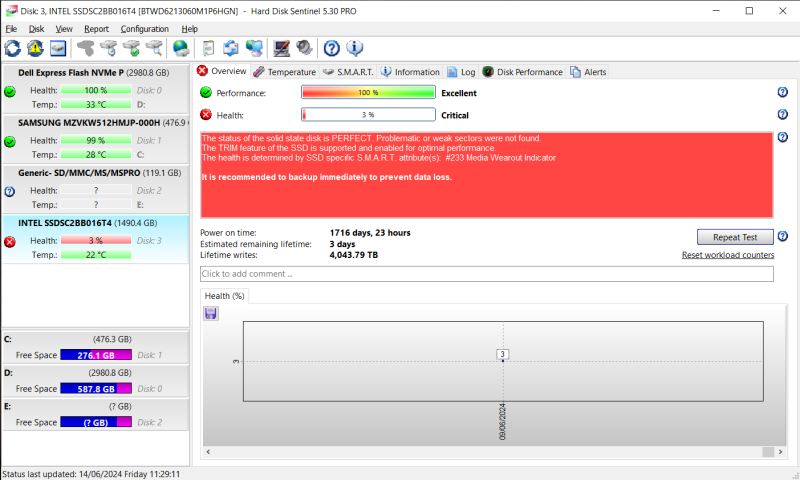The height and width of the screenshot is (480, 800).
Task: Click the floppy save icon above health chart
Action: (211, 313)
